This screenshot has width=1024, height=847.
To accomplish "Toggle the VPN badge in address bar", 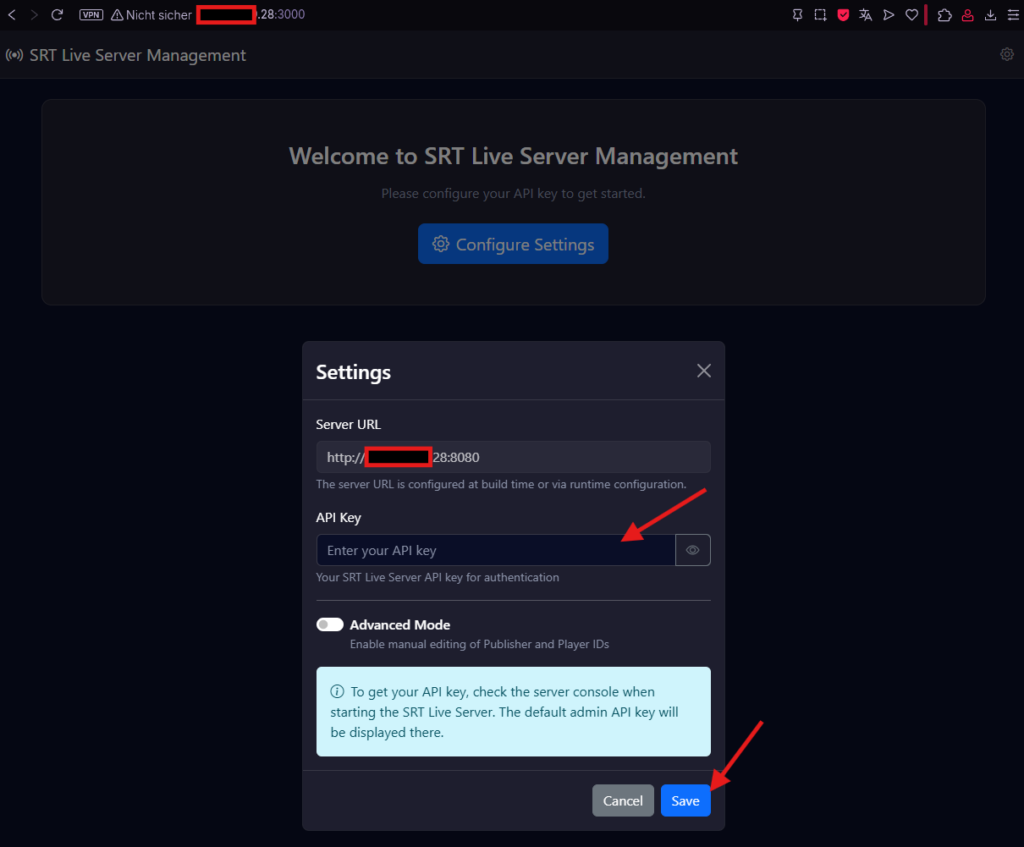I will pos(91,15).
